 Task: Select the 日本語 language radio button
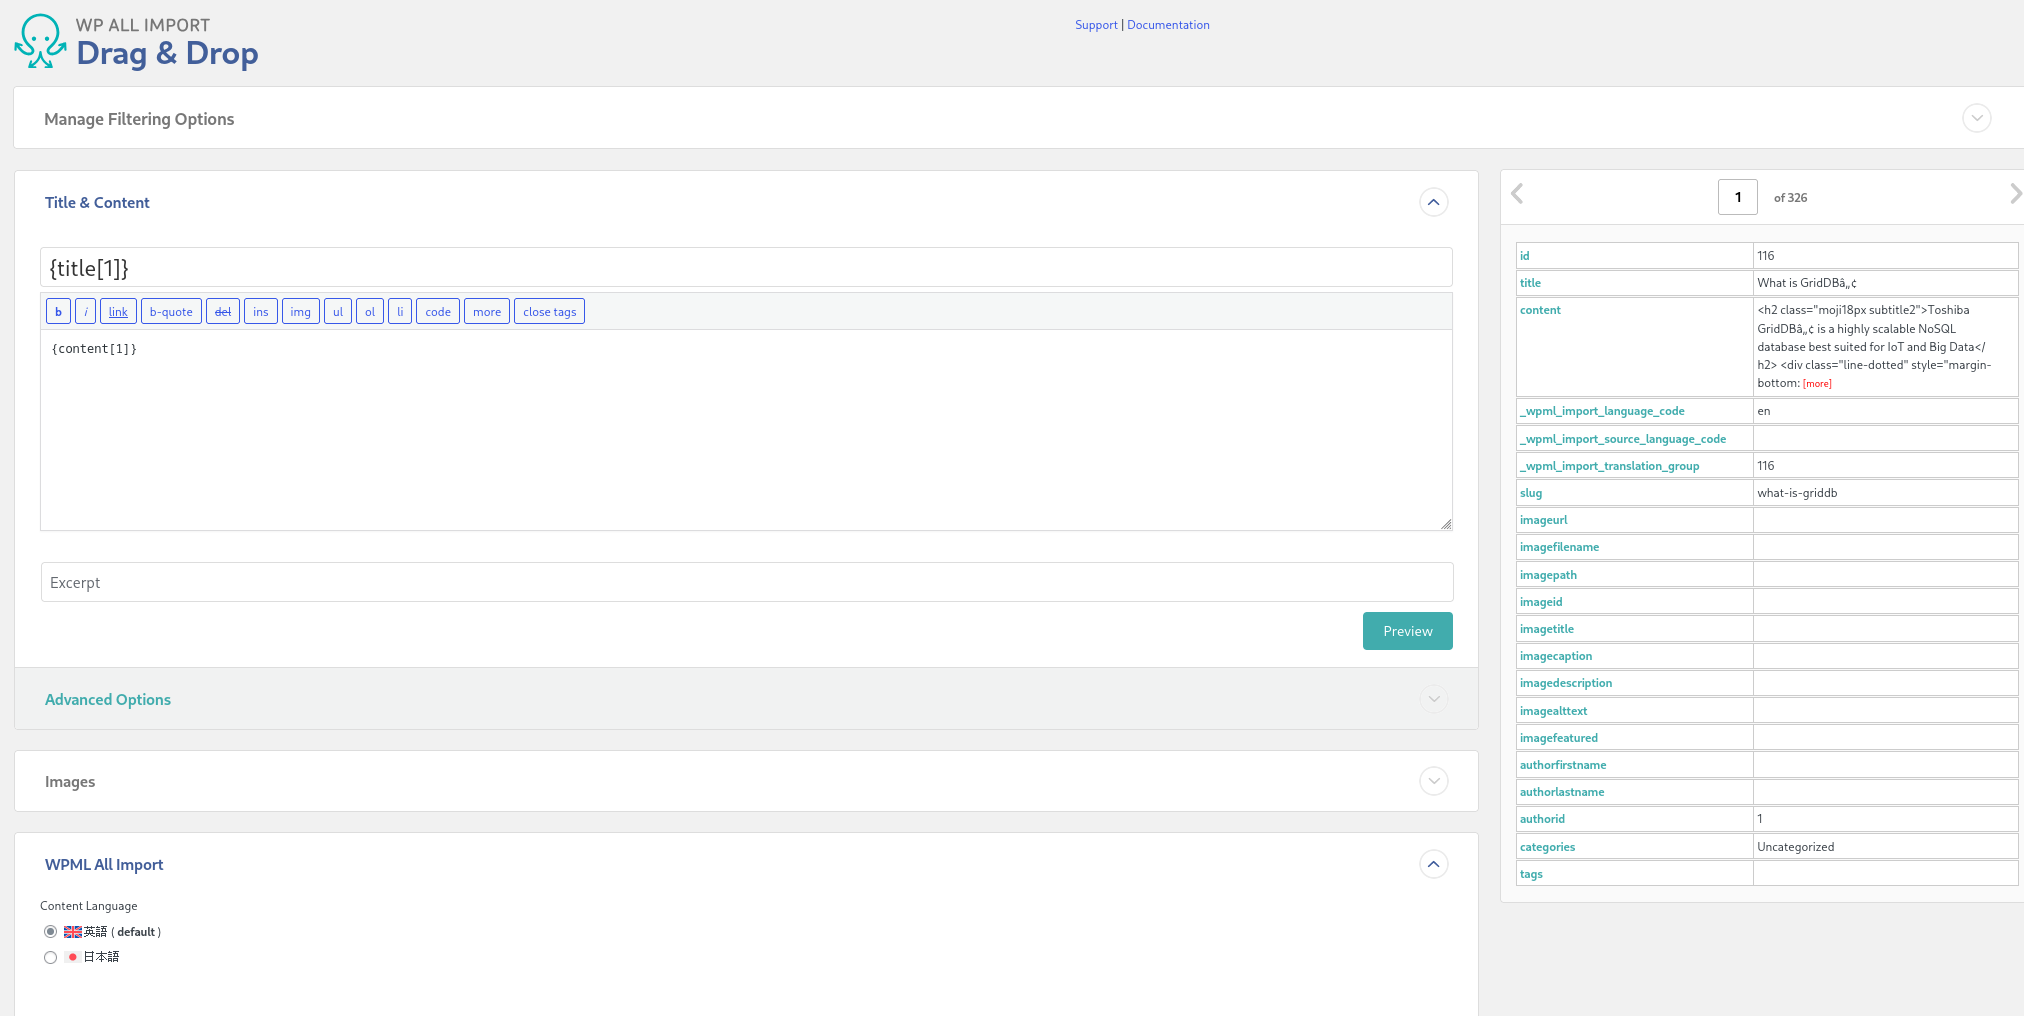pos(50,958)
